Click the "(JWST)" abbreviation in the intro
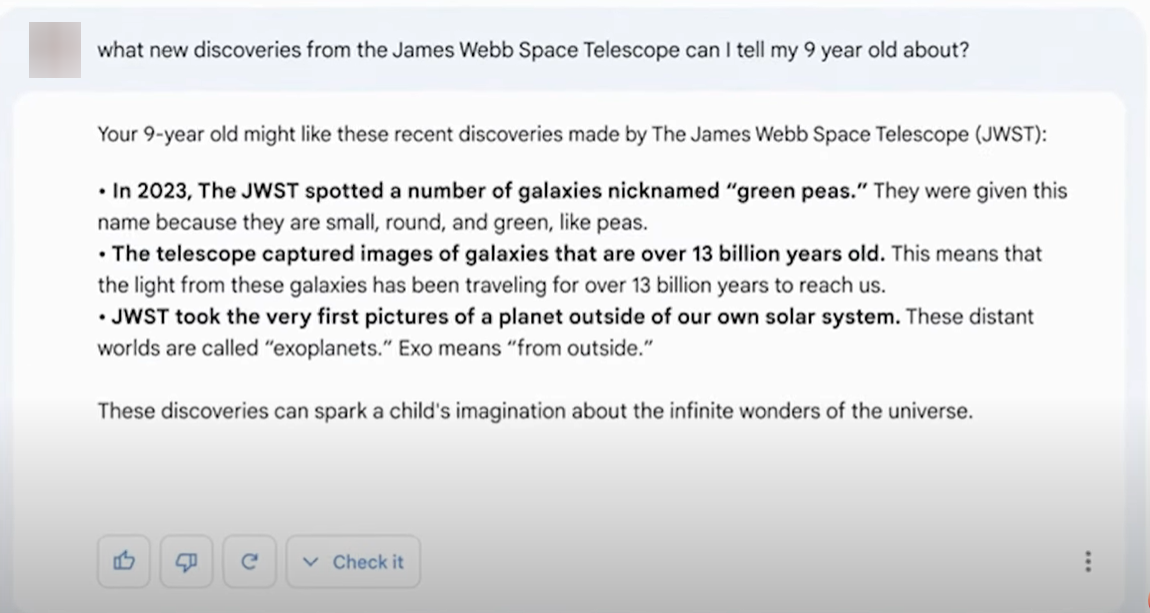The height and width of the screenshot is (613, 1150). coord(1011,135)
